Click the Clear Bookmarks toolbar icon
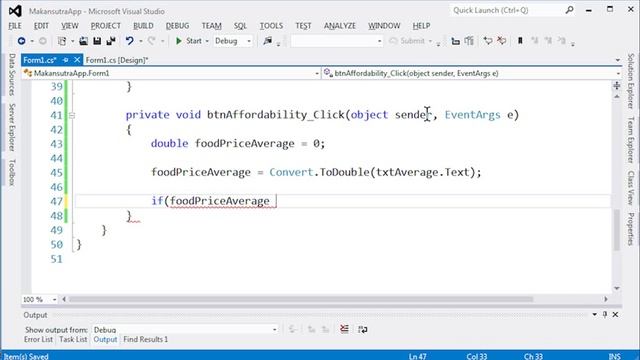The height and width of the screenshot is (360, 640). (562, 41)
